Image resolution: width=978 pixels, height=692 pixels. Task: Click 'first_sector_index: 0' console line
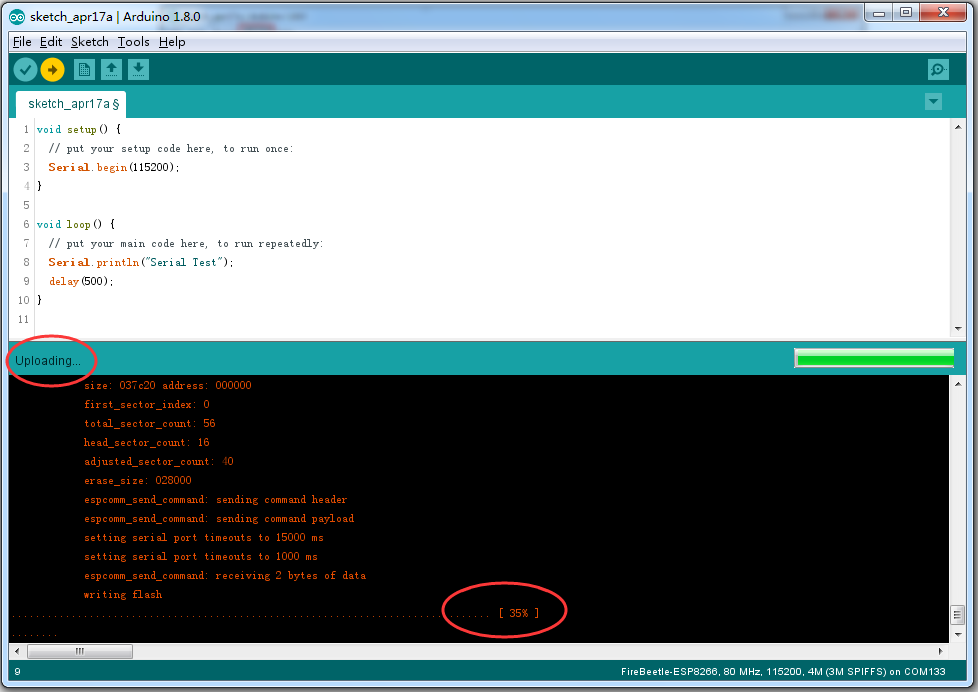click(x=147, y=404)
